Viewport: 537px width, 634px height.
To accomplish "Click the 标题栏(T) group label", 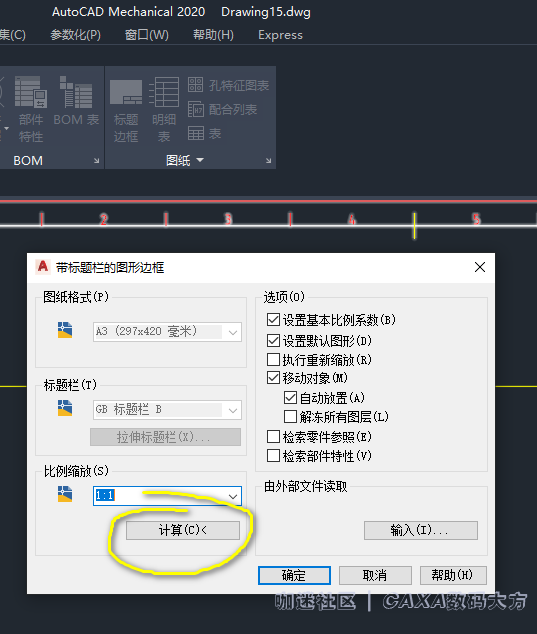I will pyautogui.click(x=70, y=385).
